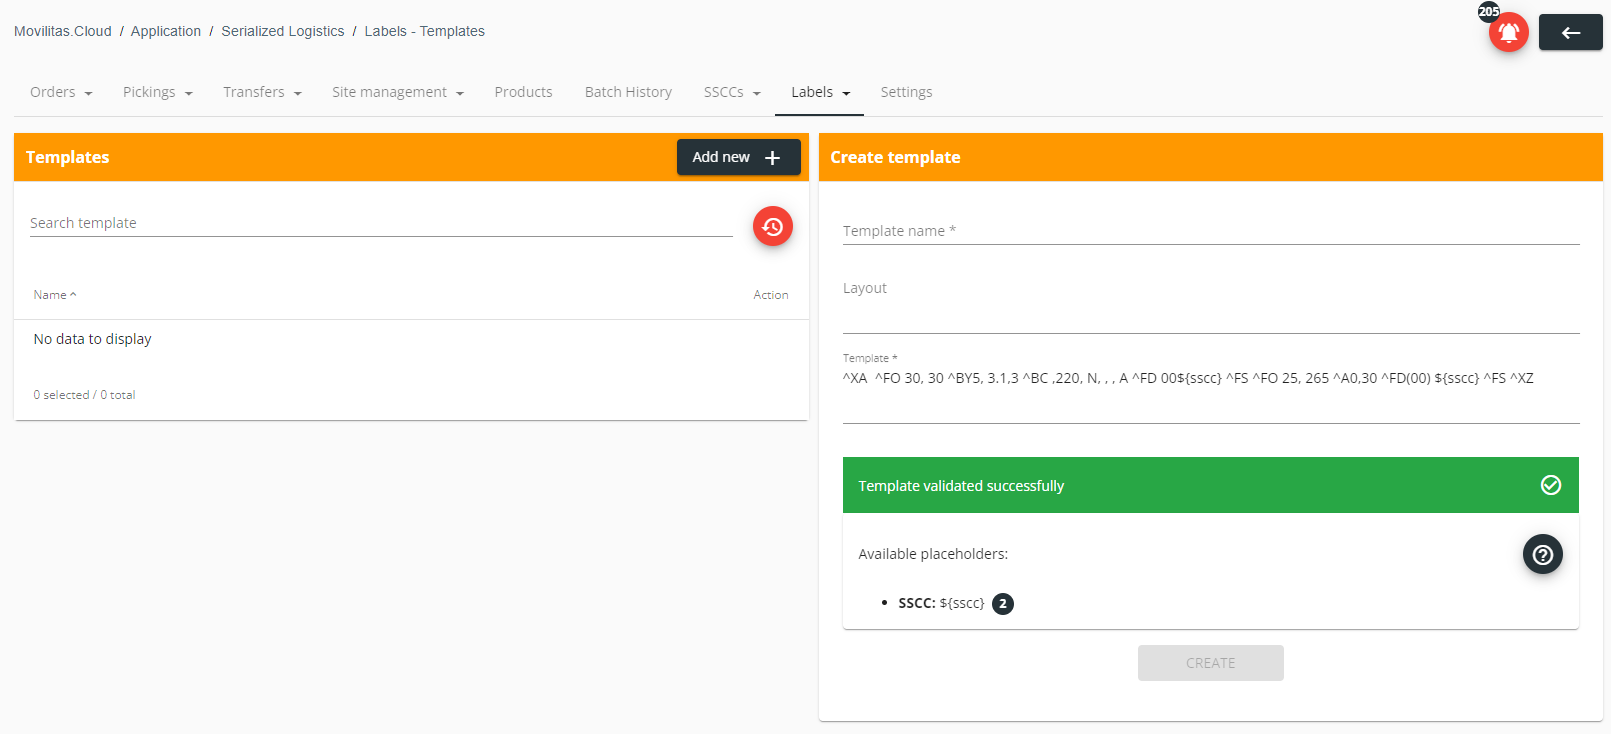Image resolution: width=1611 pixels, height=734 pixels.
Task: Click the Labels - Templates breadcrumb
Action: 424,31
